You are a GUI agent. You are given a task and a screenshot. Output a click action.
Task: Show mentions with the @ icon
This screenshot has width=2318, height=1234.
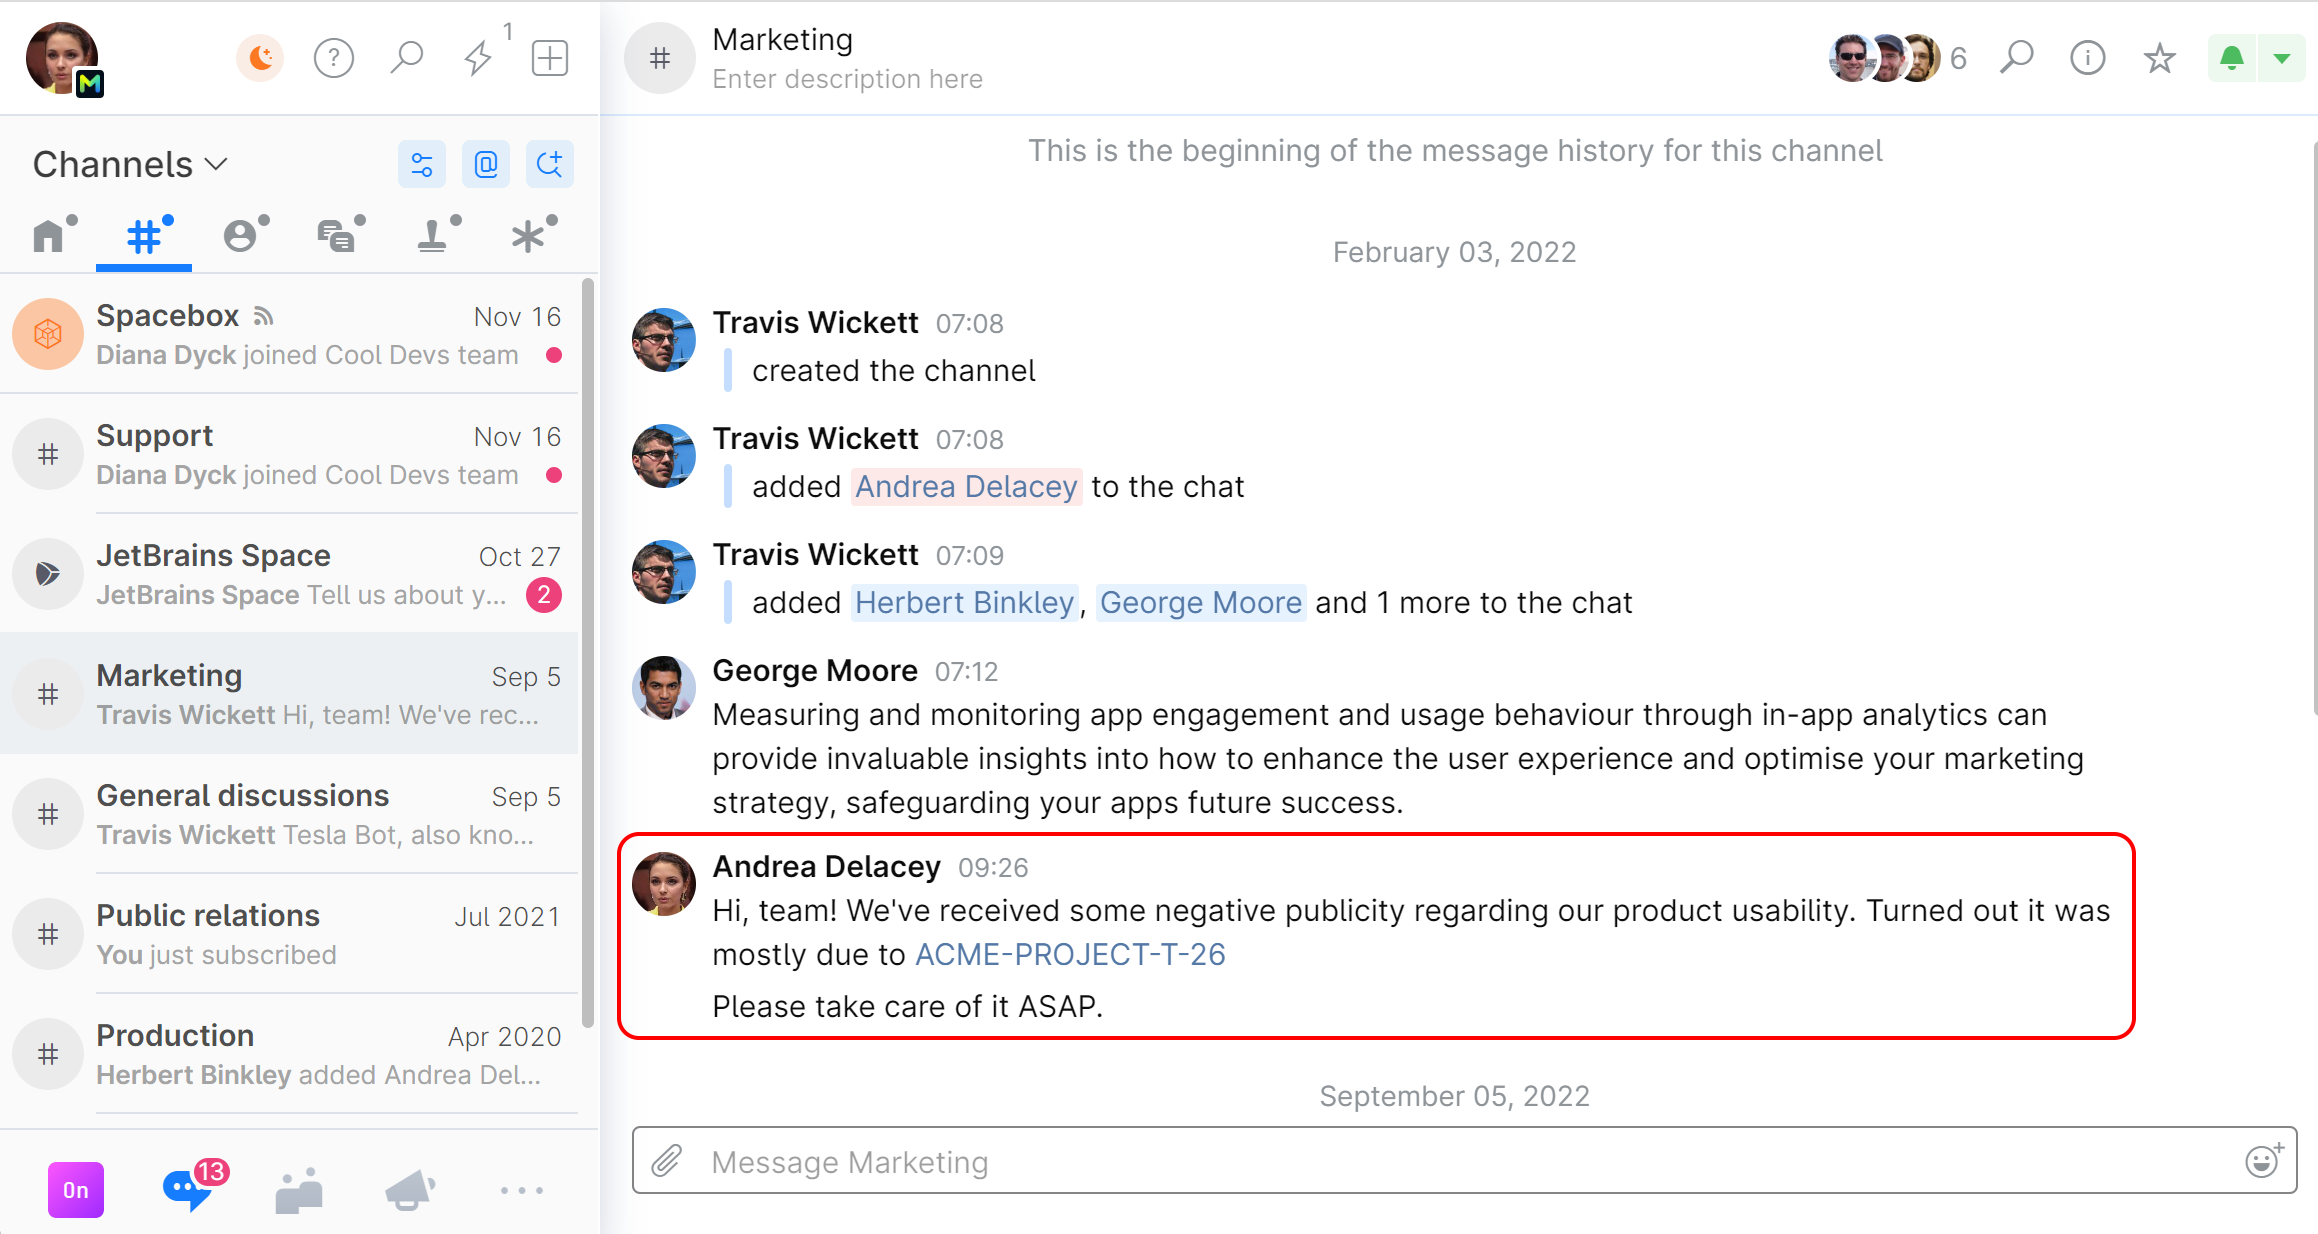[486, 164]
